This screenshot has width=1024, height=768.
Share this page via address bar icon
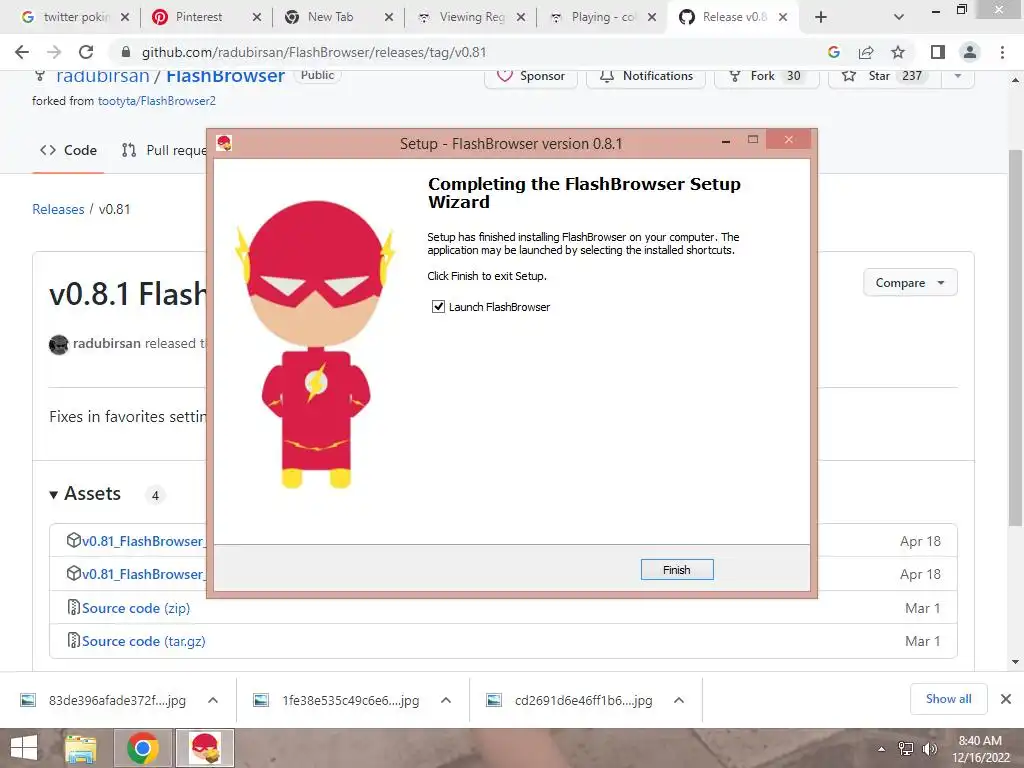point(866,52)
